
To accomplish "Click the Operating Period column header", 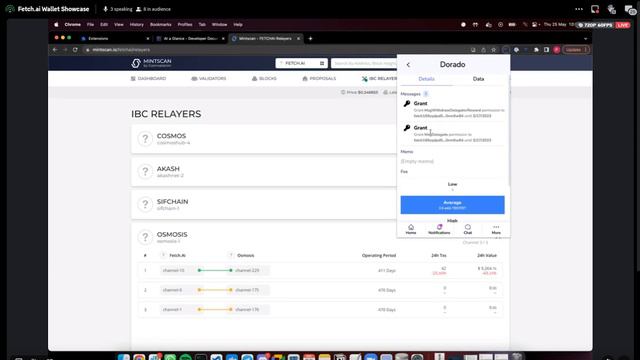I will pos(379,256).
